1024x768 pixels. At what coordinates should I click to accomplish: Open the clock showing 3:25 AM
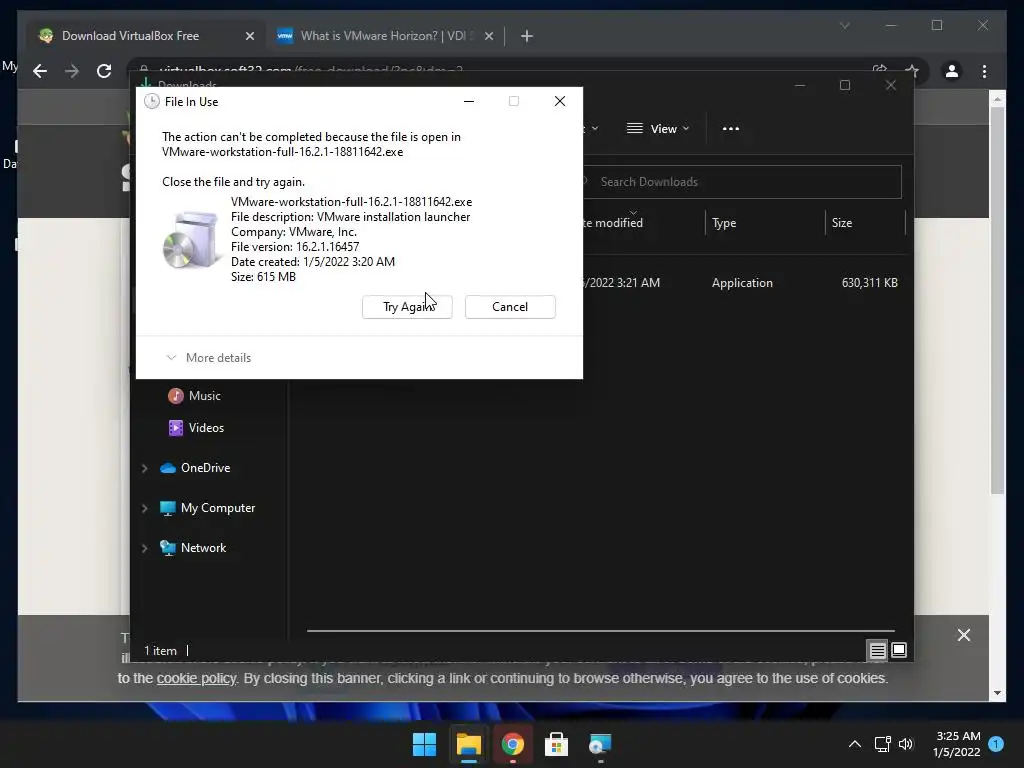pyautogui.click(x=957, y=744)
